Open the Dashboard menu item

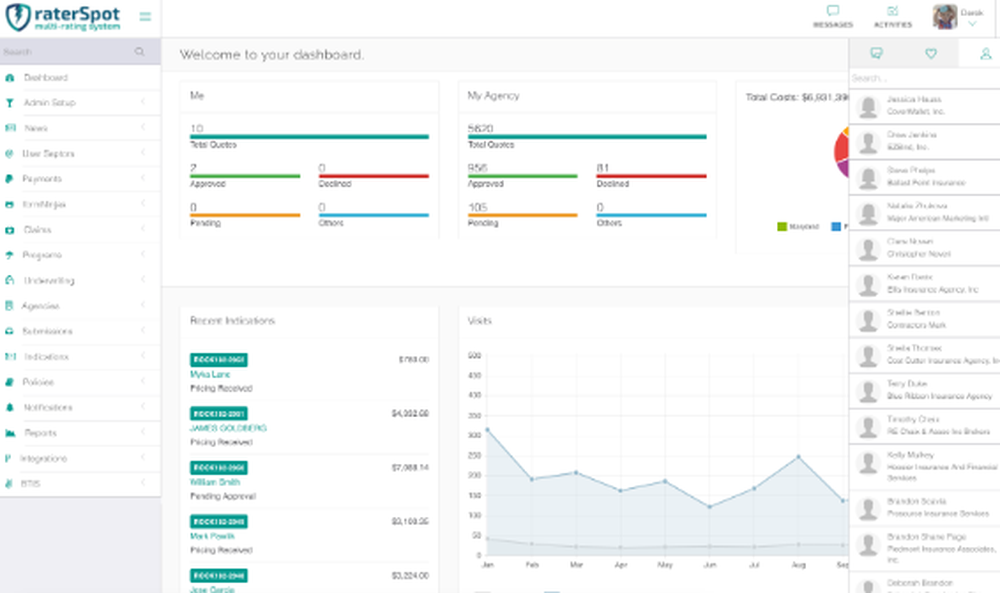click(x=80, y=78)
